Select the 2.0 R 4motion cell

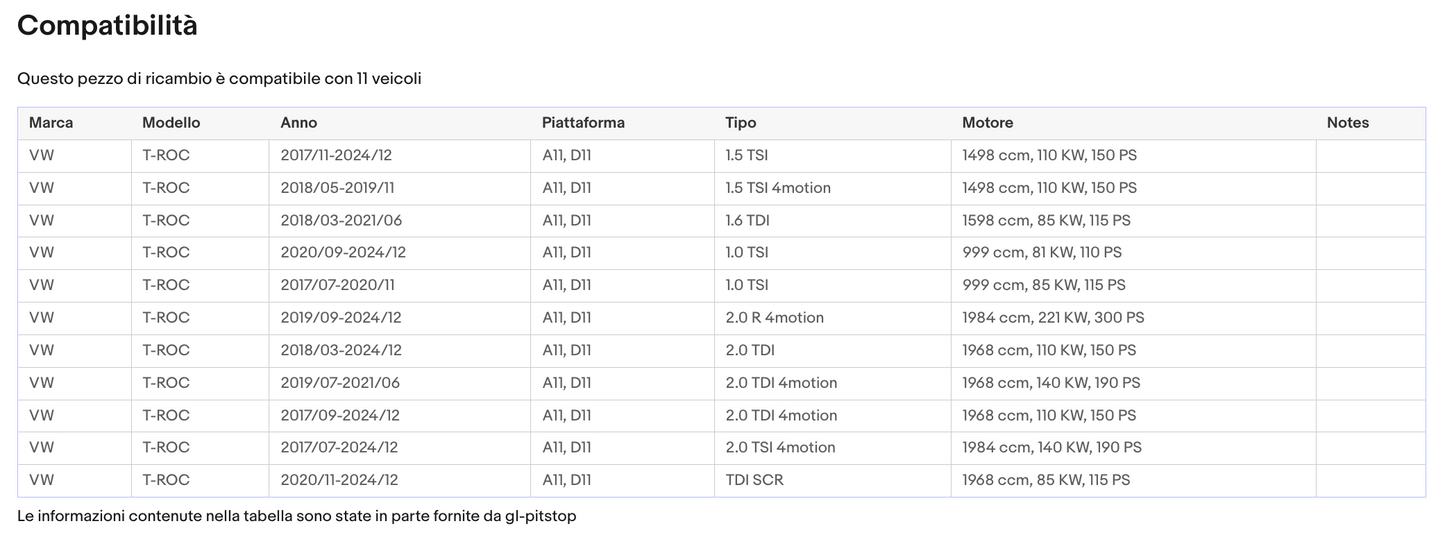tap(775, 318)
